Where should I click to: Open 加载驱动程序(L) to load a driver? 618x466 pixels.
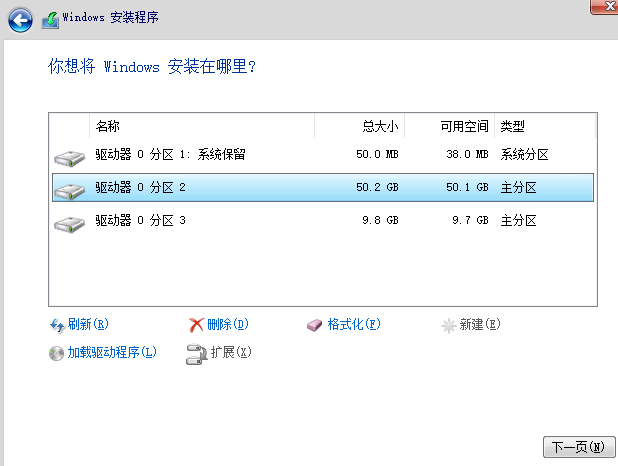(x=112, y=353)
